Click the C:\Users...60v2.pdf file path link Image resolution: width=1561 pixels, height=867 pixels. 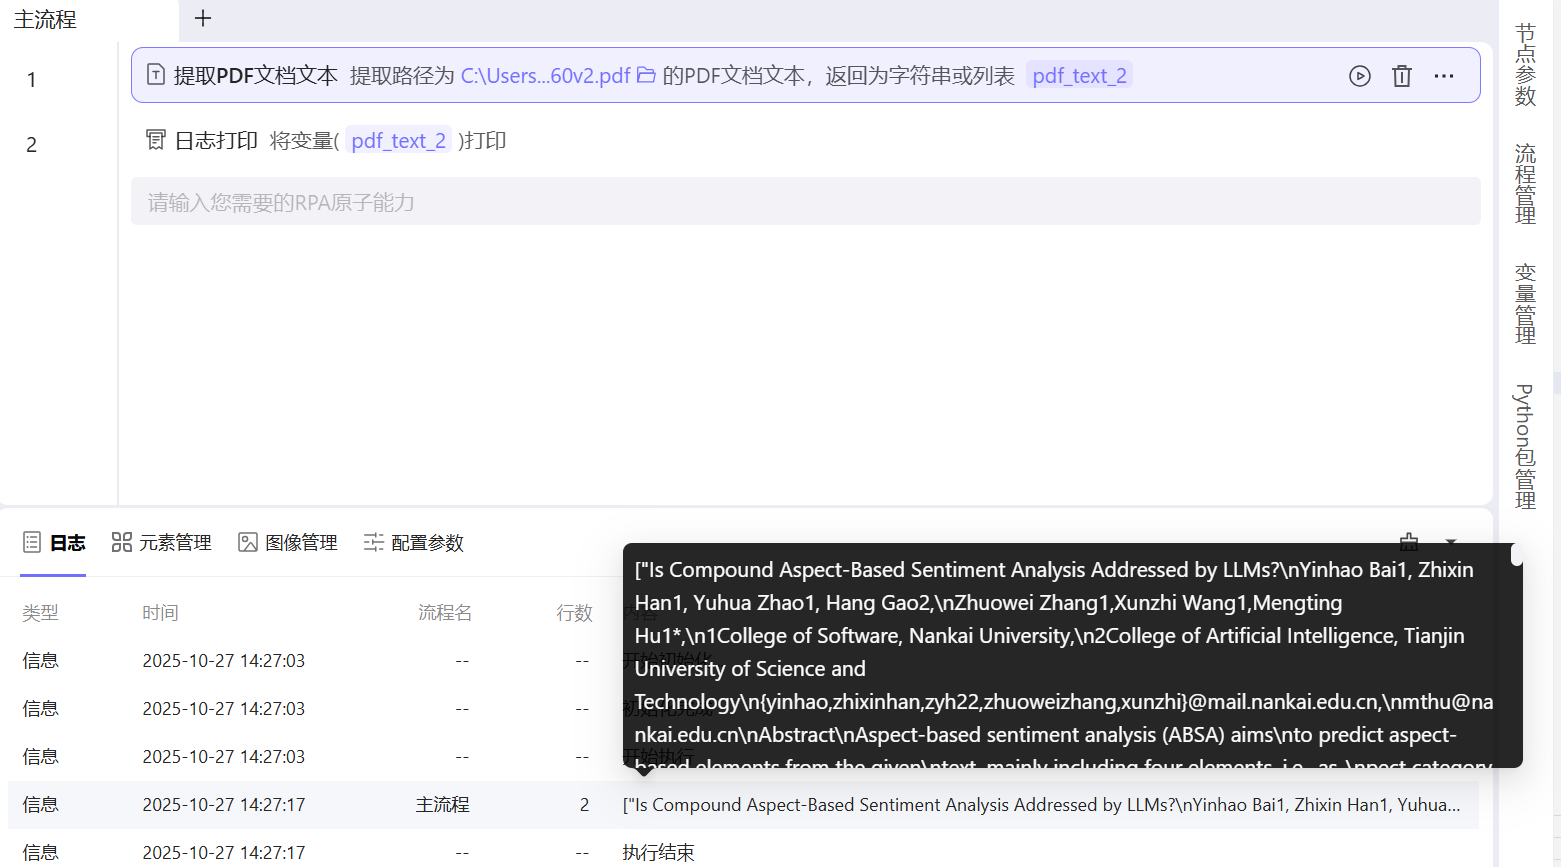click(x=545, y=76)
